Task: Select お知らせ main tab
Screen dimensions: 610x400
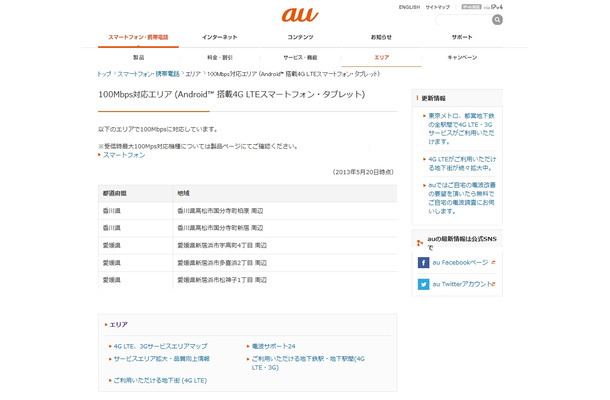Action: pyautogui.click(x=381, y=37)
